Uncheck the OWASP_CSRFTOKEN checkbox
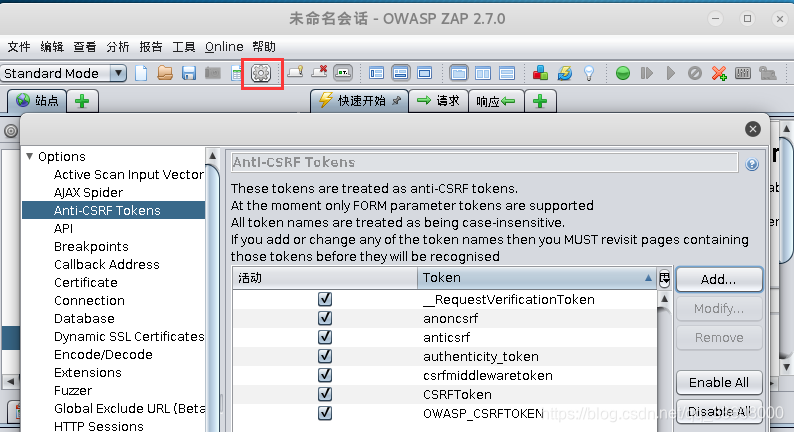The width and height of the screenshot is (794, 432). click(325, 413)
